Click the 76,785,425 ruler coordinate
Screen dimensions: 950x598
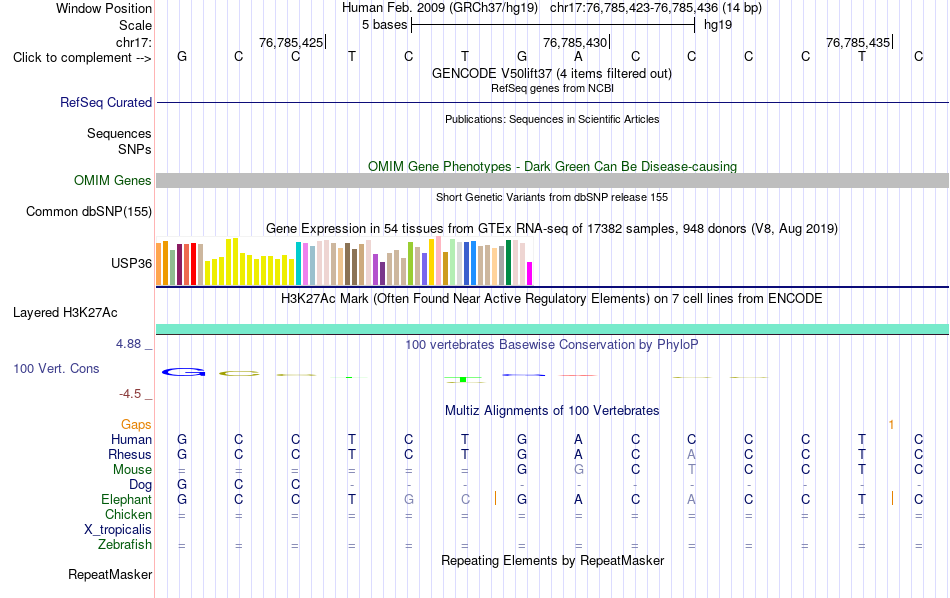pyautogui.click(x=291, y=42)
